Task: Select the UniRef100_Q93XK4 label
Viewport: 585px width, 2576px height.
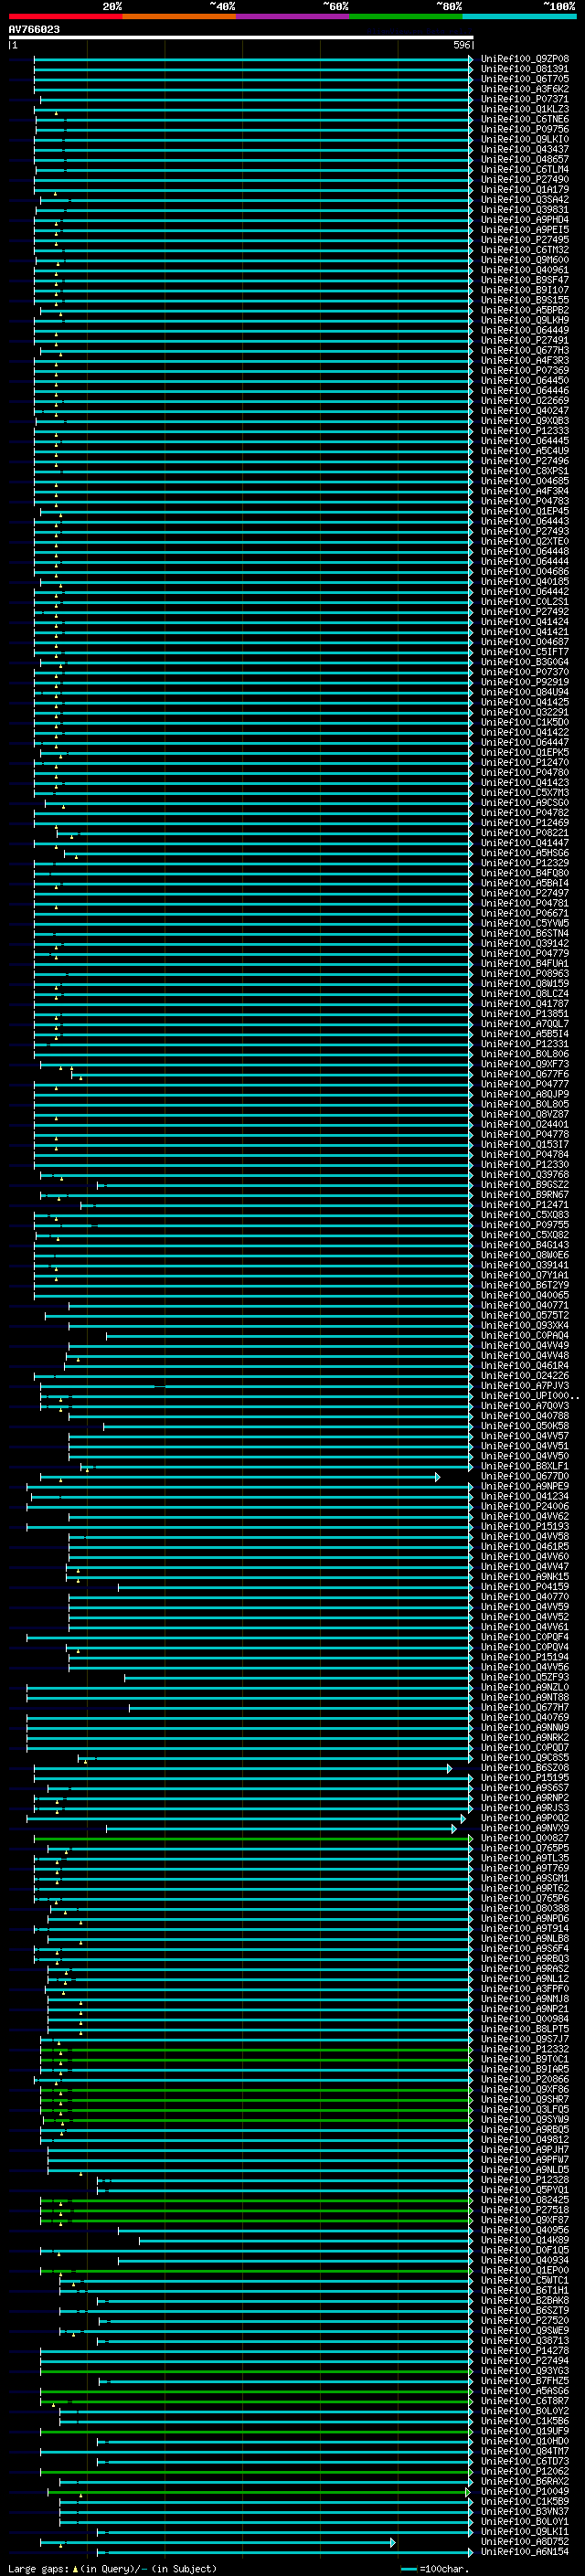Action: [525, 1325]
